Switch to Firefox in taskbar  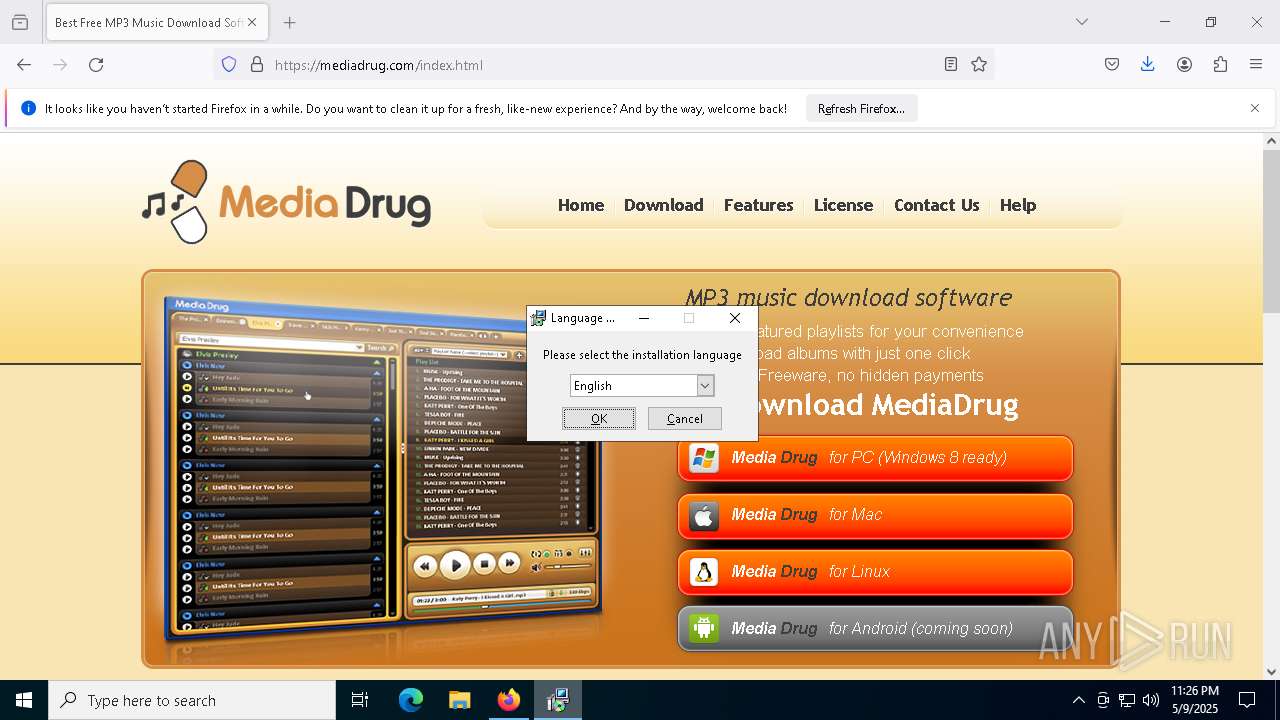509,700
